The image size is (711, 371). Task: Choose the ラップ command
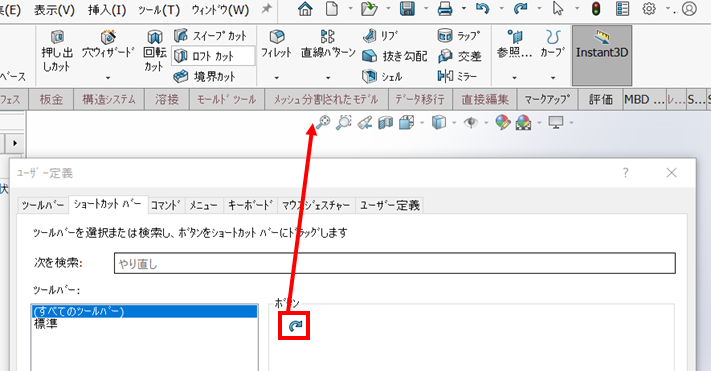pyautogui.click(x=458, y=35)
